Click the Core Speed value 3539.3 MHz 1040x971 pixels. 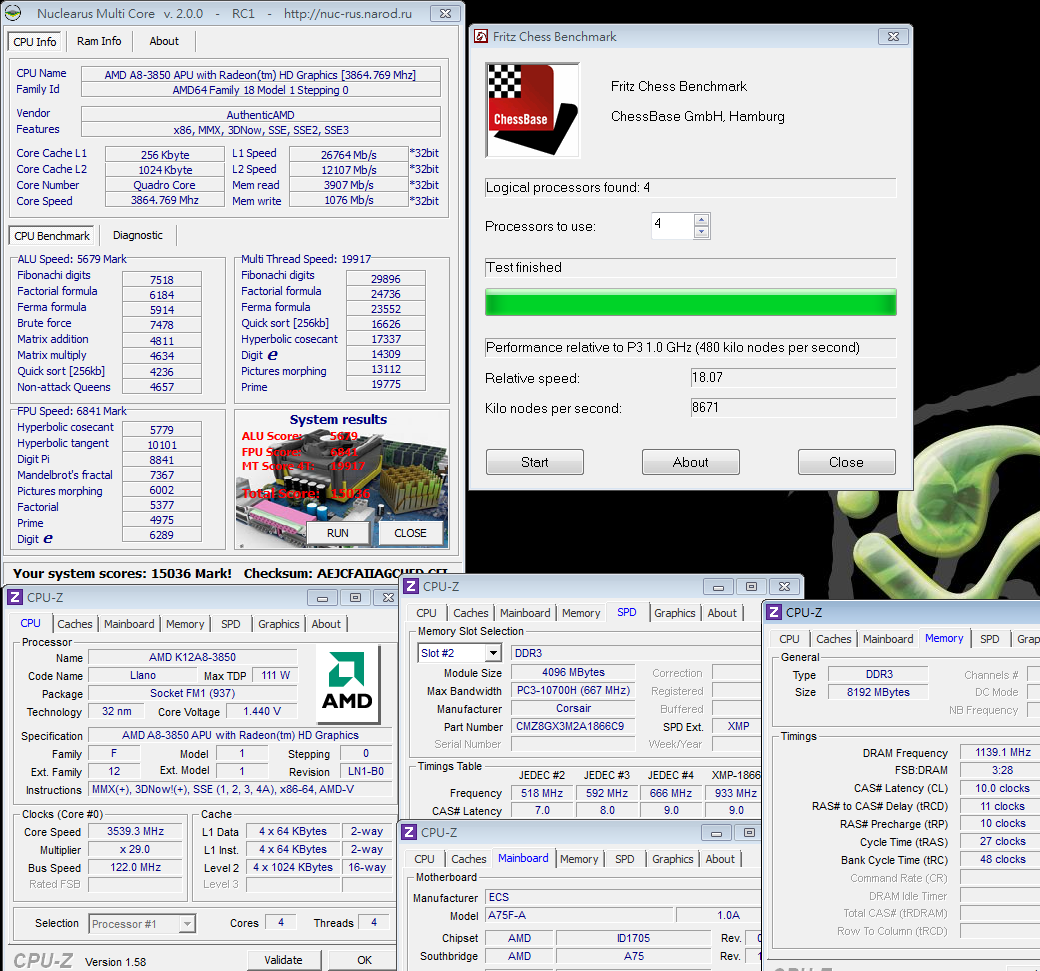pyautogui.click(x=135, y=831)
